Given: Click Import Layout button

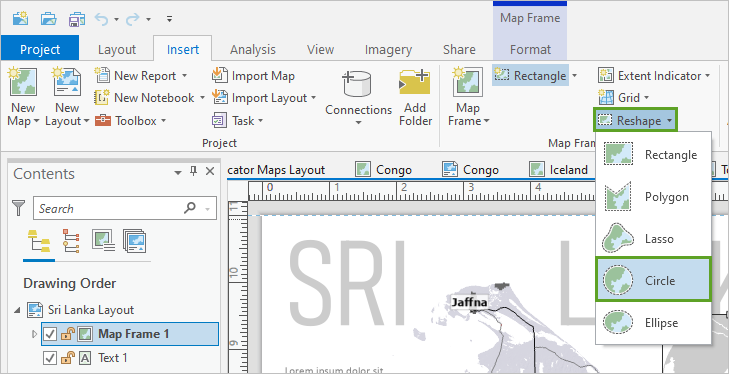Looking at the screenshot, I should pyautogui.click(x=264, y=98).
